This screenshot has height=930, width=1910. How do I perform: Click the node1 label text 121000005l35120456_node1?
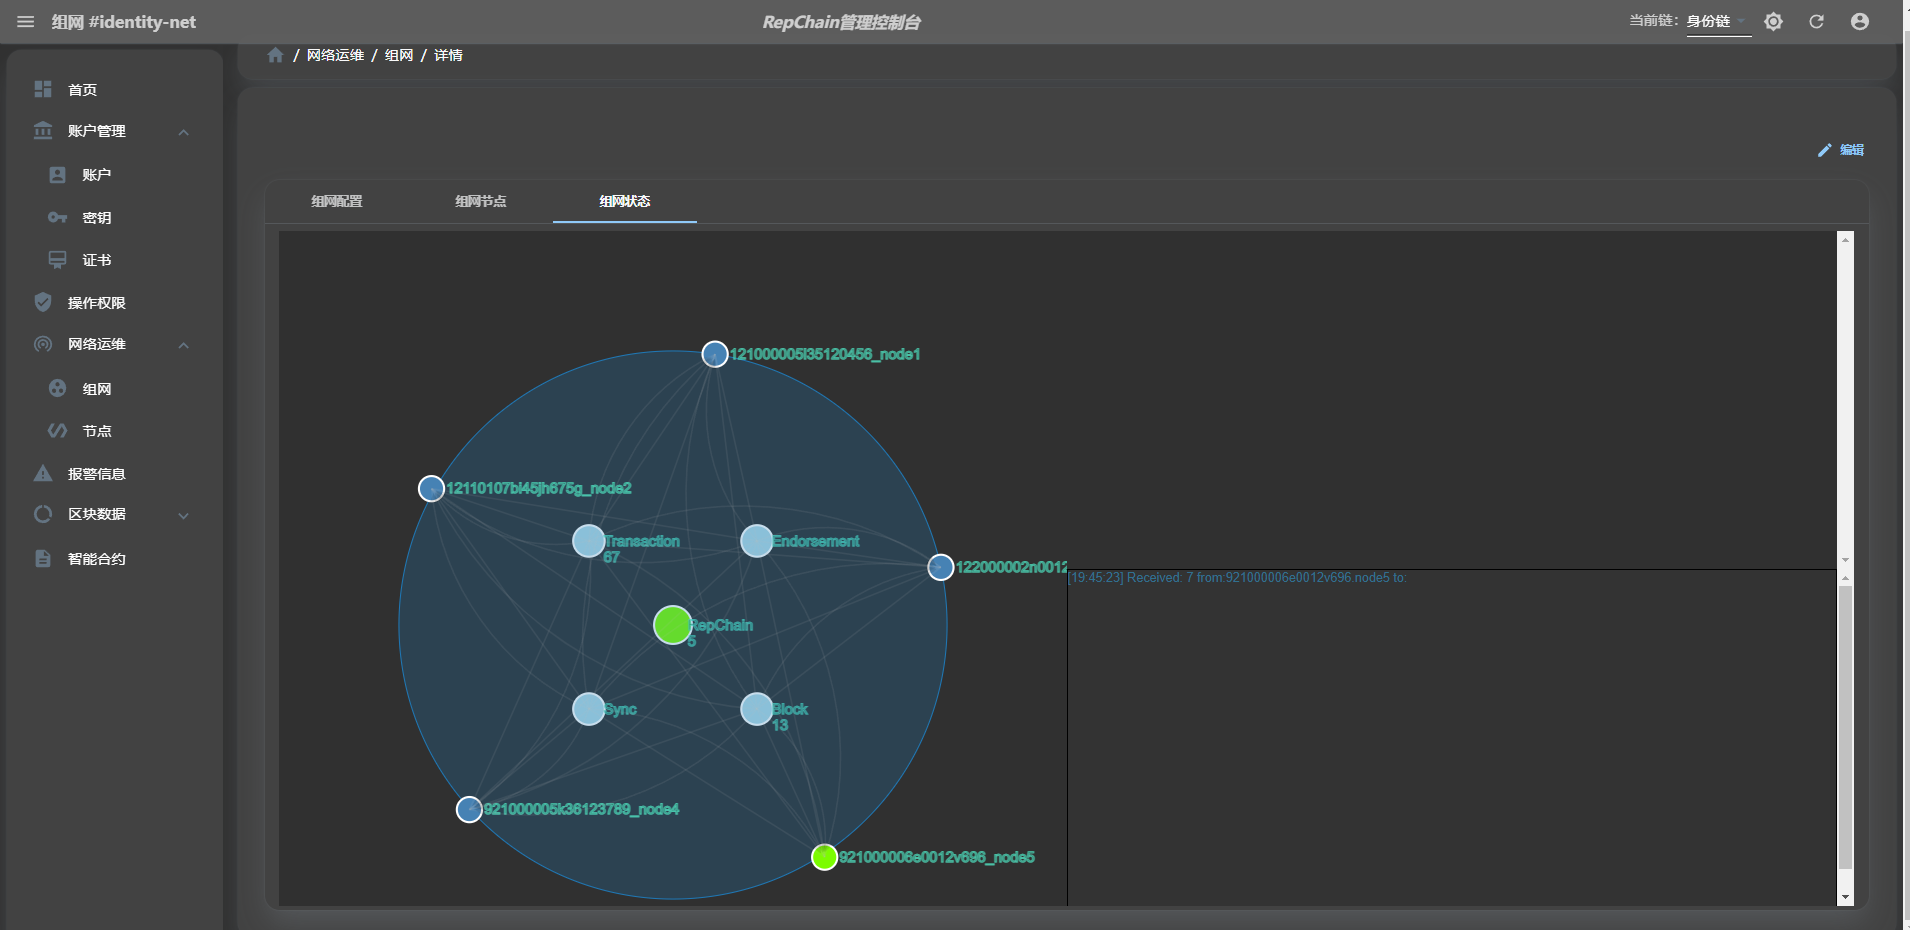(x=825, y=354)
